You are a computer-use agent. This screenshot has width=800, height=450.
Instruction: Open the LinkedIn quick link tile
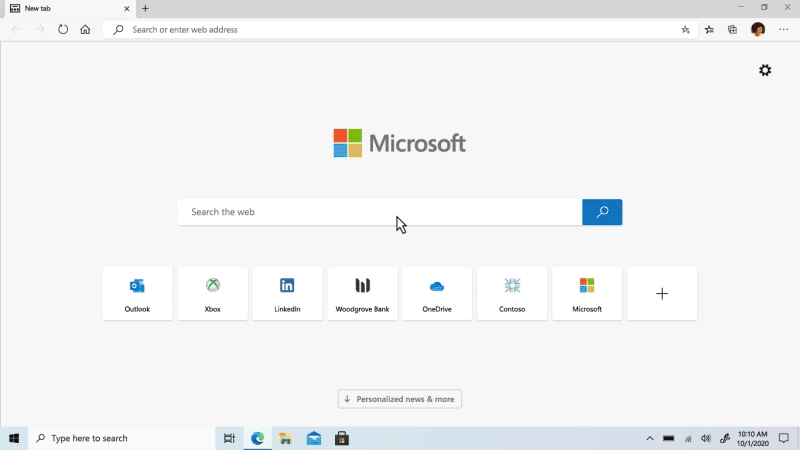pyautogui.click(x=287, y=294)
